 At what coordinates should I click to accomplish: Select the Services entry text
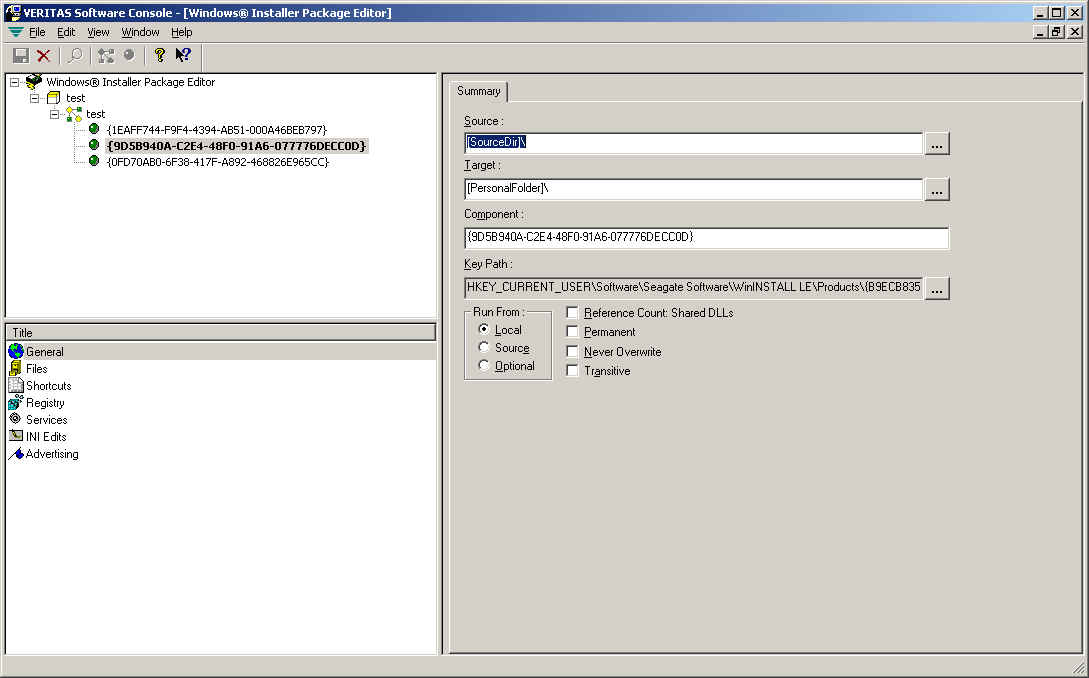point(47,420)
